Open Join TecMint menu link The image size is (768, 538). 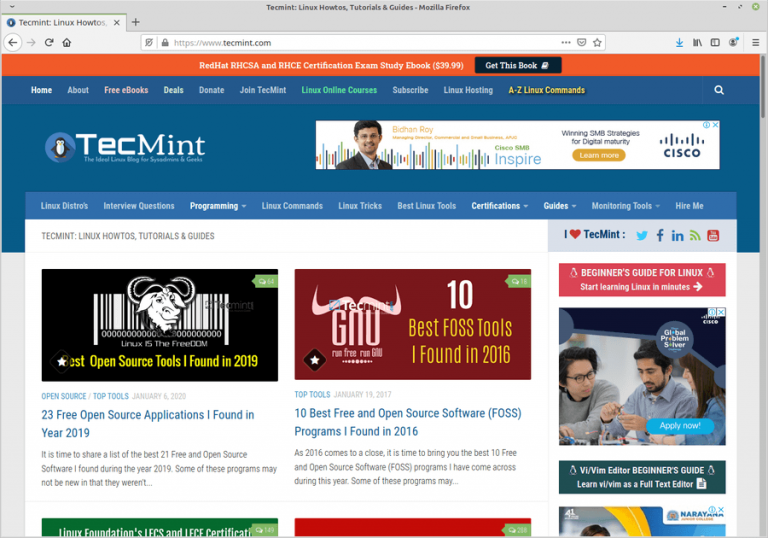click(x=263, y=90)
